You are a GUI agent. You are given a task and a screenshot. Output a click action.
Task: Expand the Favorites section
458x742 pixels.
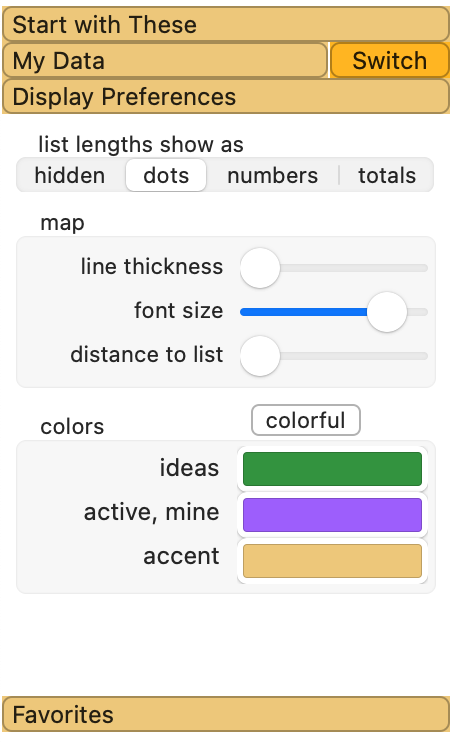226,714
